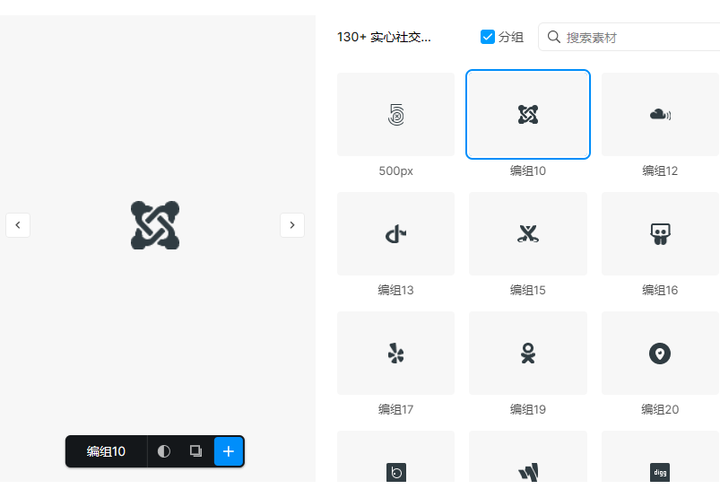
Task: Click the 130+ 实心社交... library title
Action: (384, 37)
